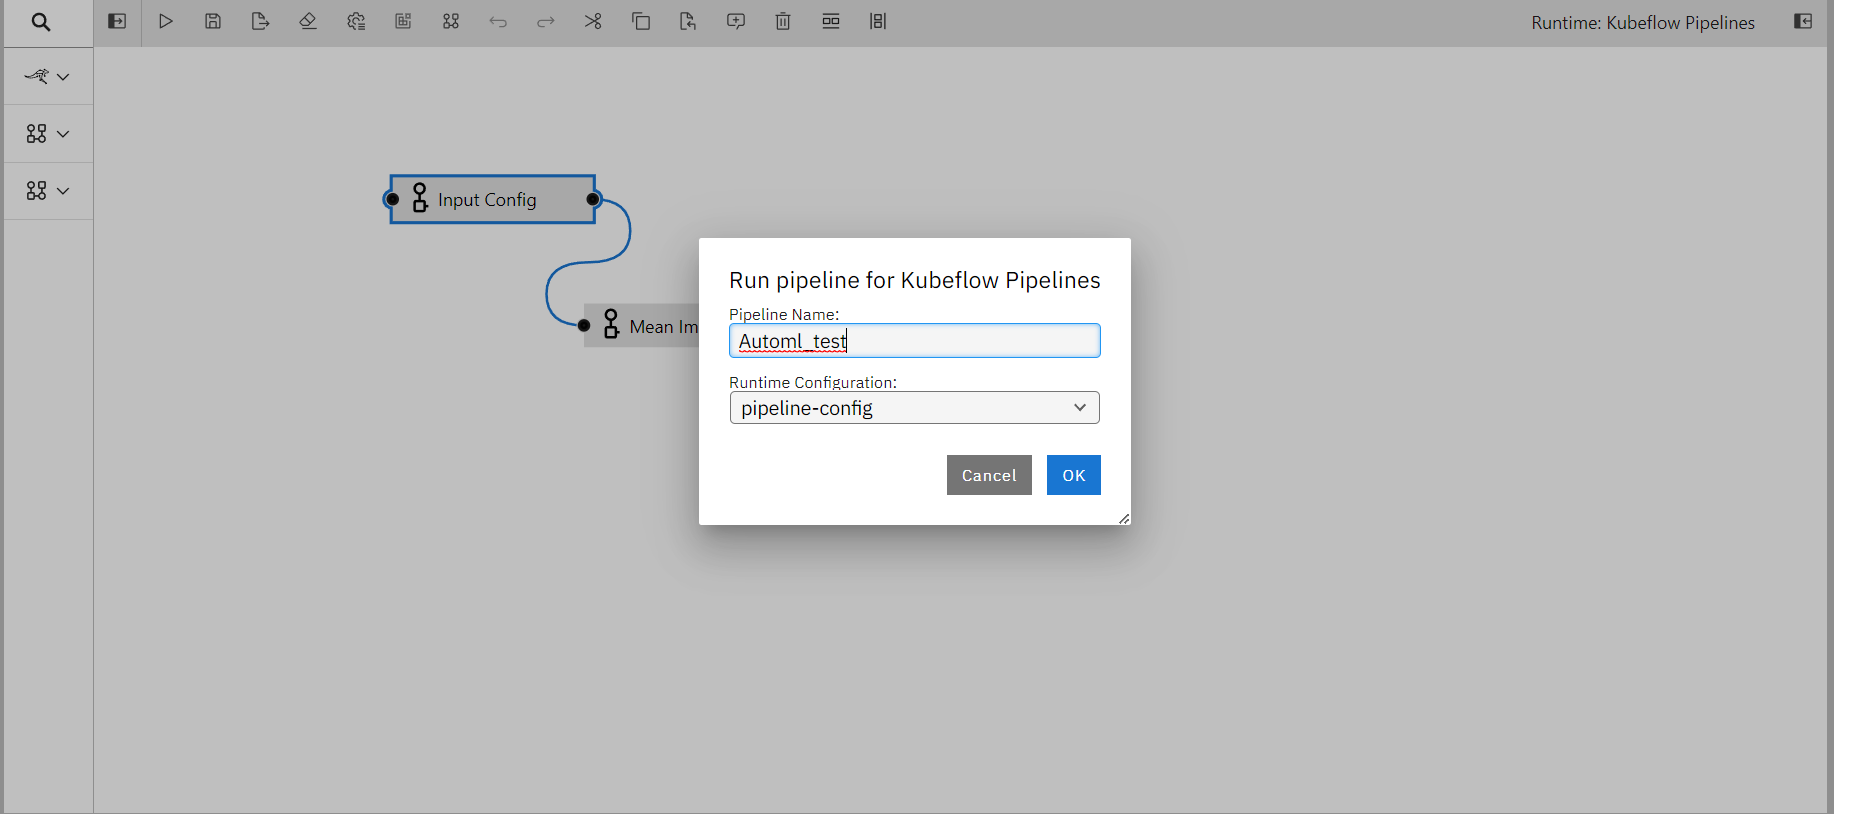Toggle the properties panel icon at right
Image resolution: width=1874 pixels, height=814 pixels.
1803,21
